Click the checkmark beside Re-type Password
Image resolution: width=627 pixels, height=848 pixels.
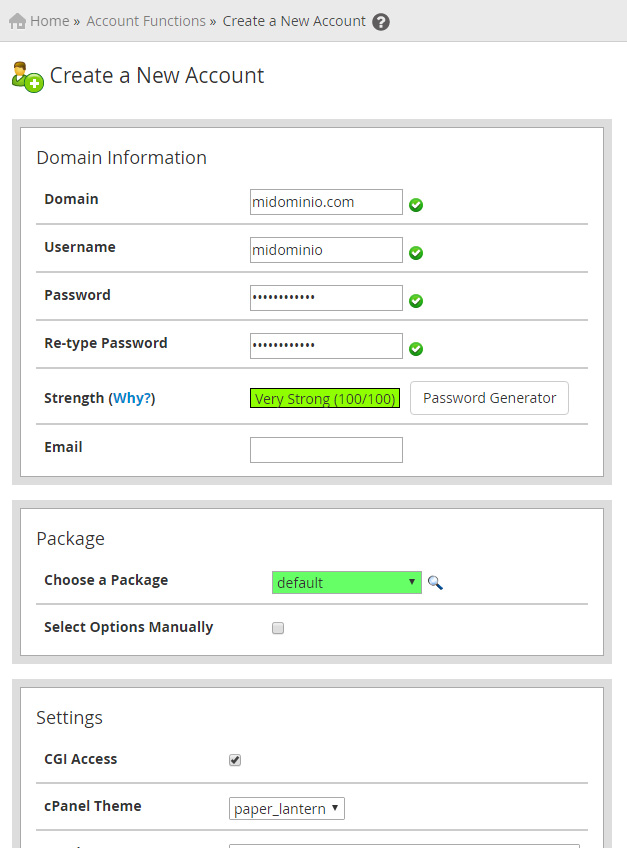point(416,348)
